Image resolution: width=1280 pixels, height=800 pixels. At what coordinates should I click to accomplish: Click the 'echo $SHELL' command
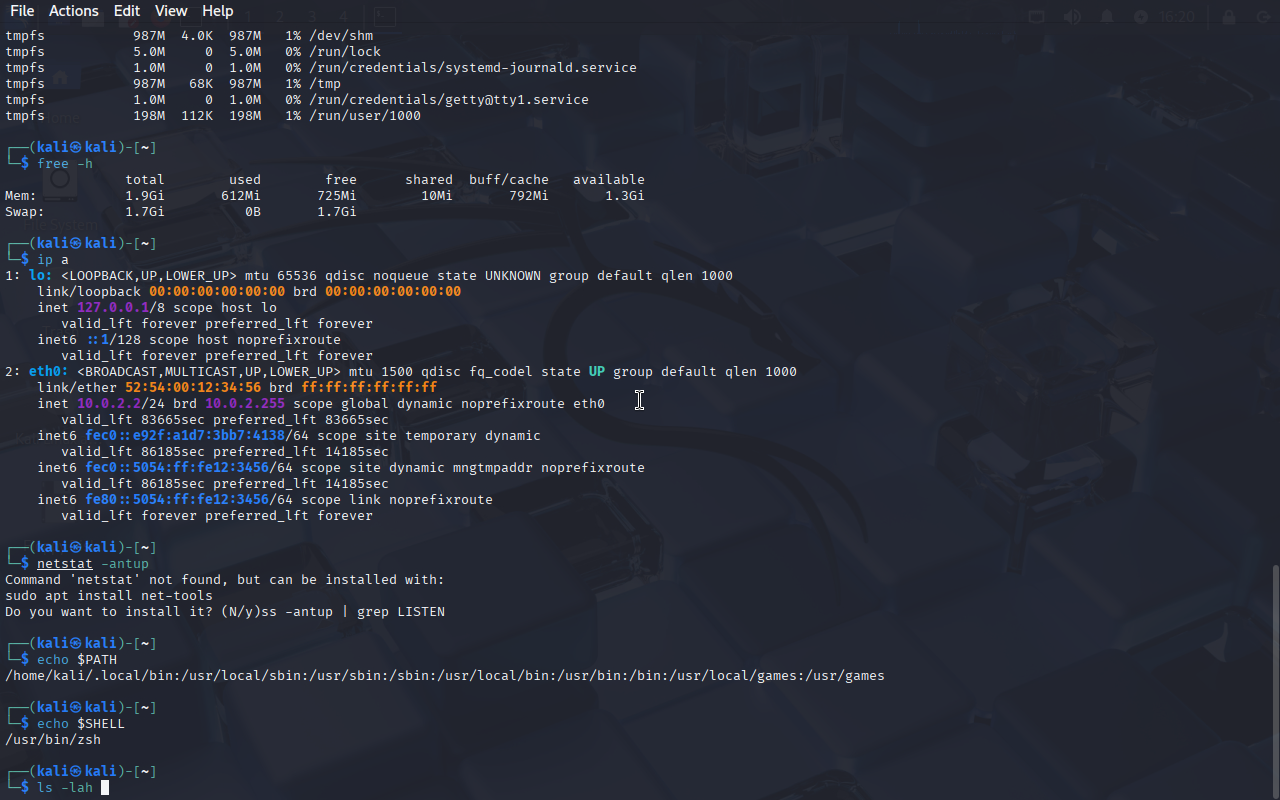tap(81, 724)
